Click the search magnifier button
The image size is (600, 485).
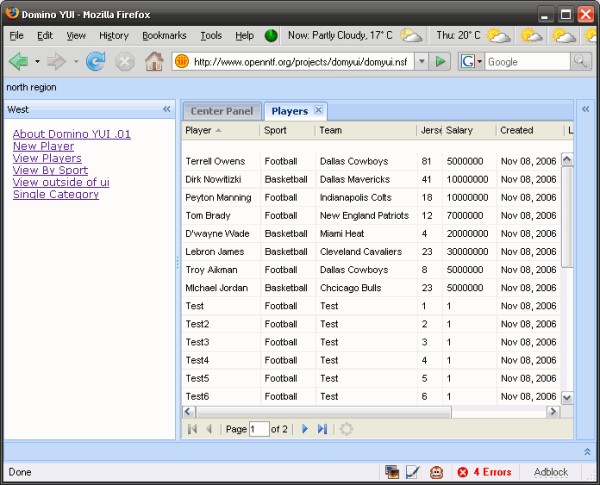click(580, 61)
